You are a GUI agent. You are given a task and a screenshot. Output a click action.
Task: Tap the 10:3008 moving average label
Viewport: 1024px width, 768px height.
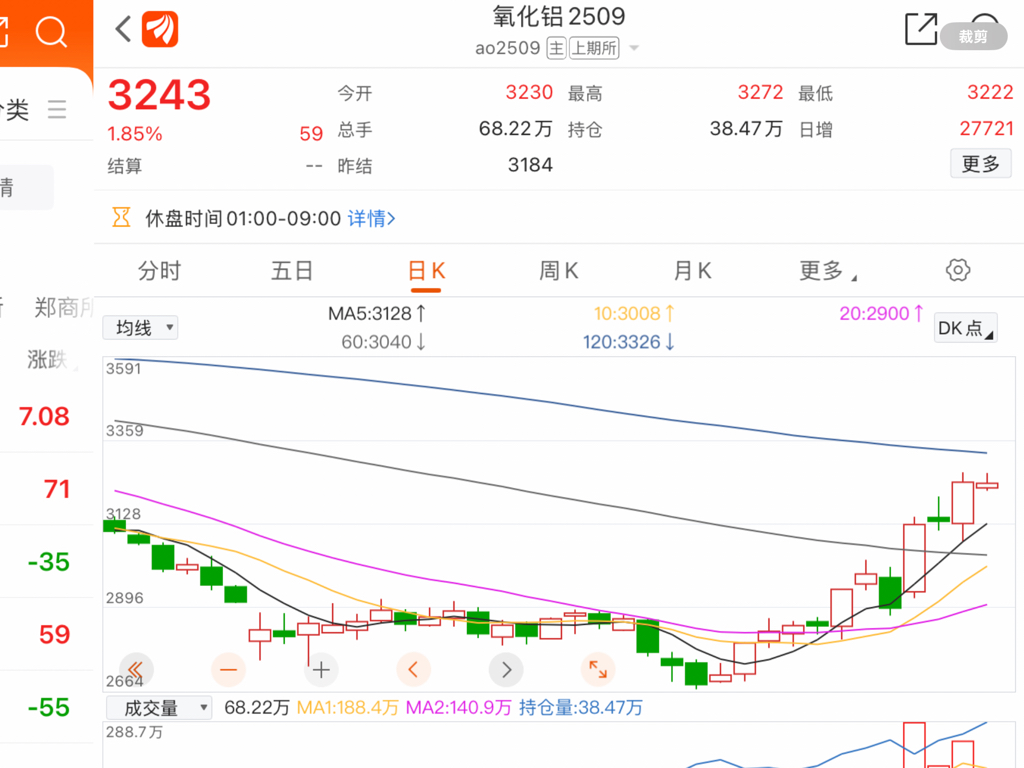coord(634,313)
